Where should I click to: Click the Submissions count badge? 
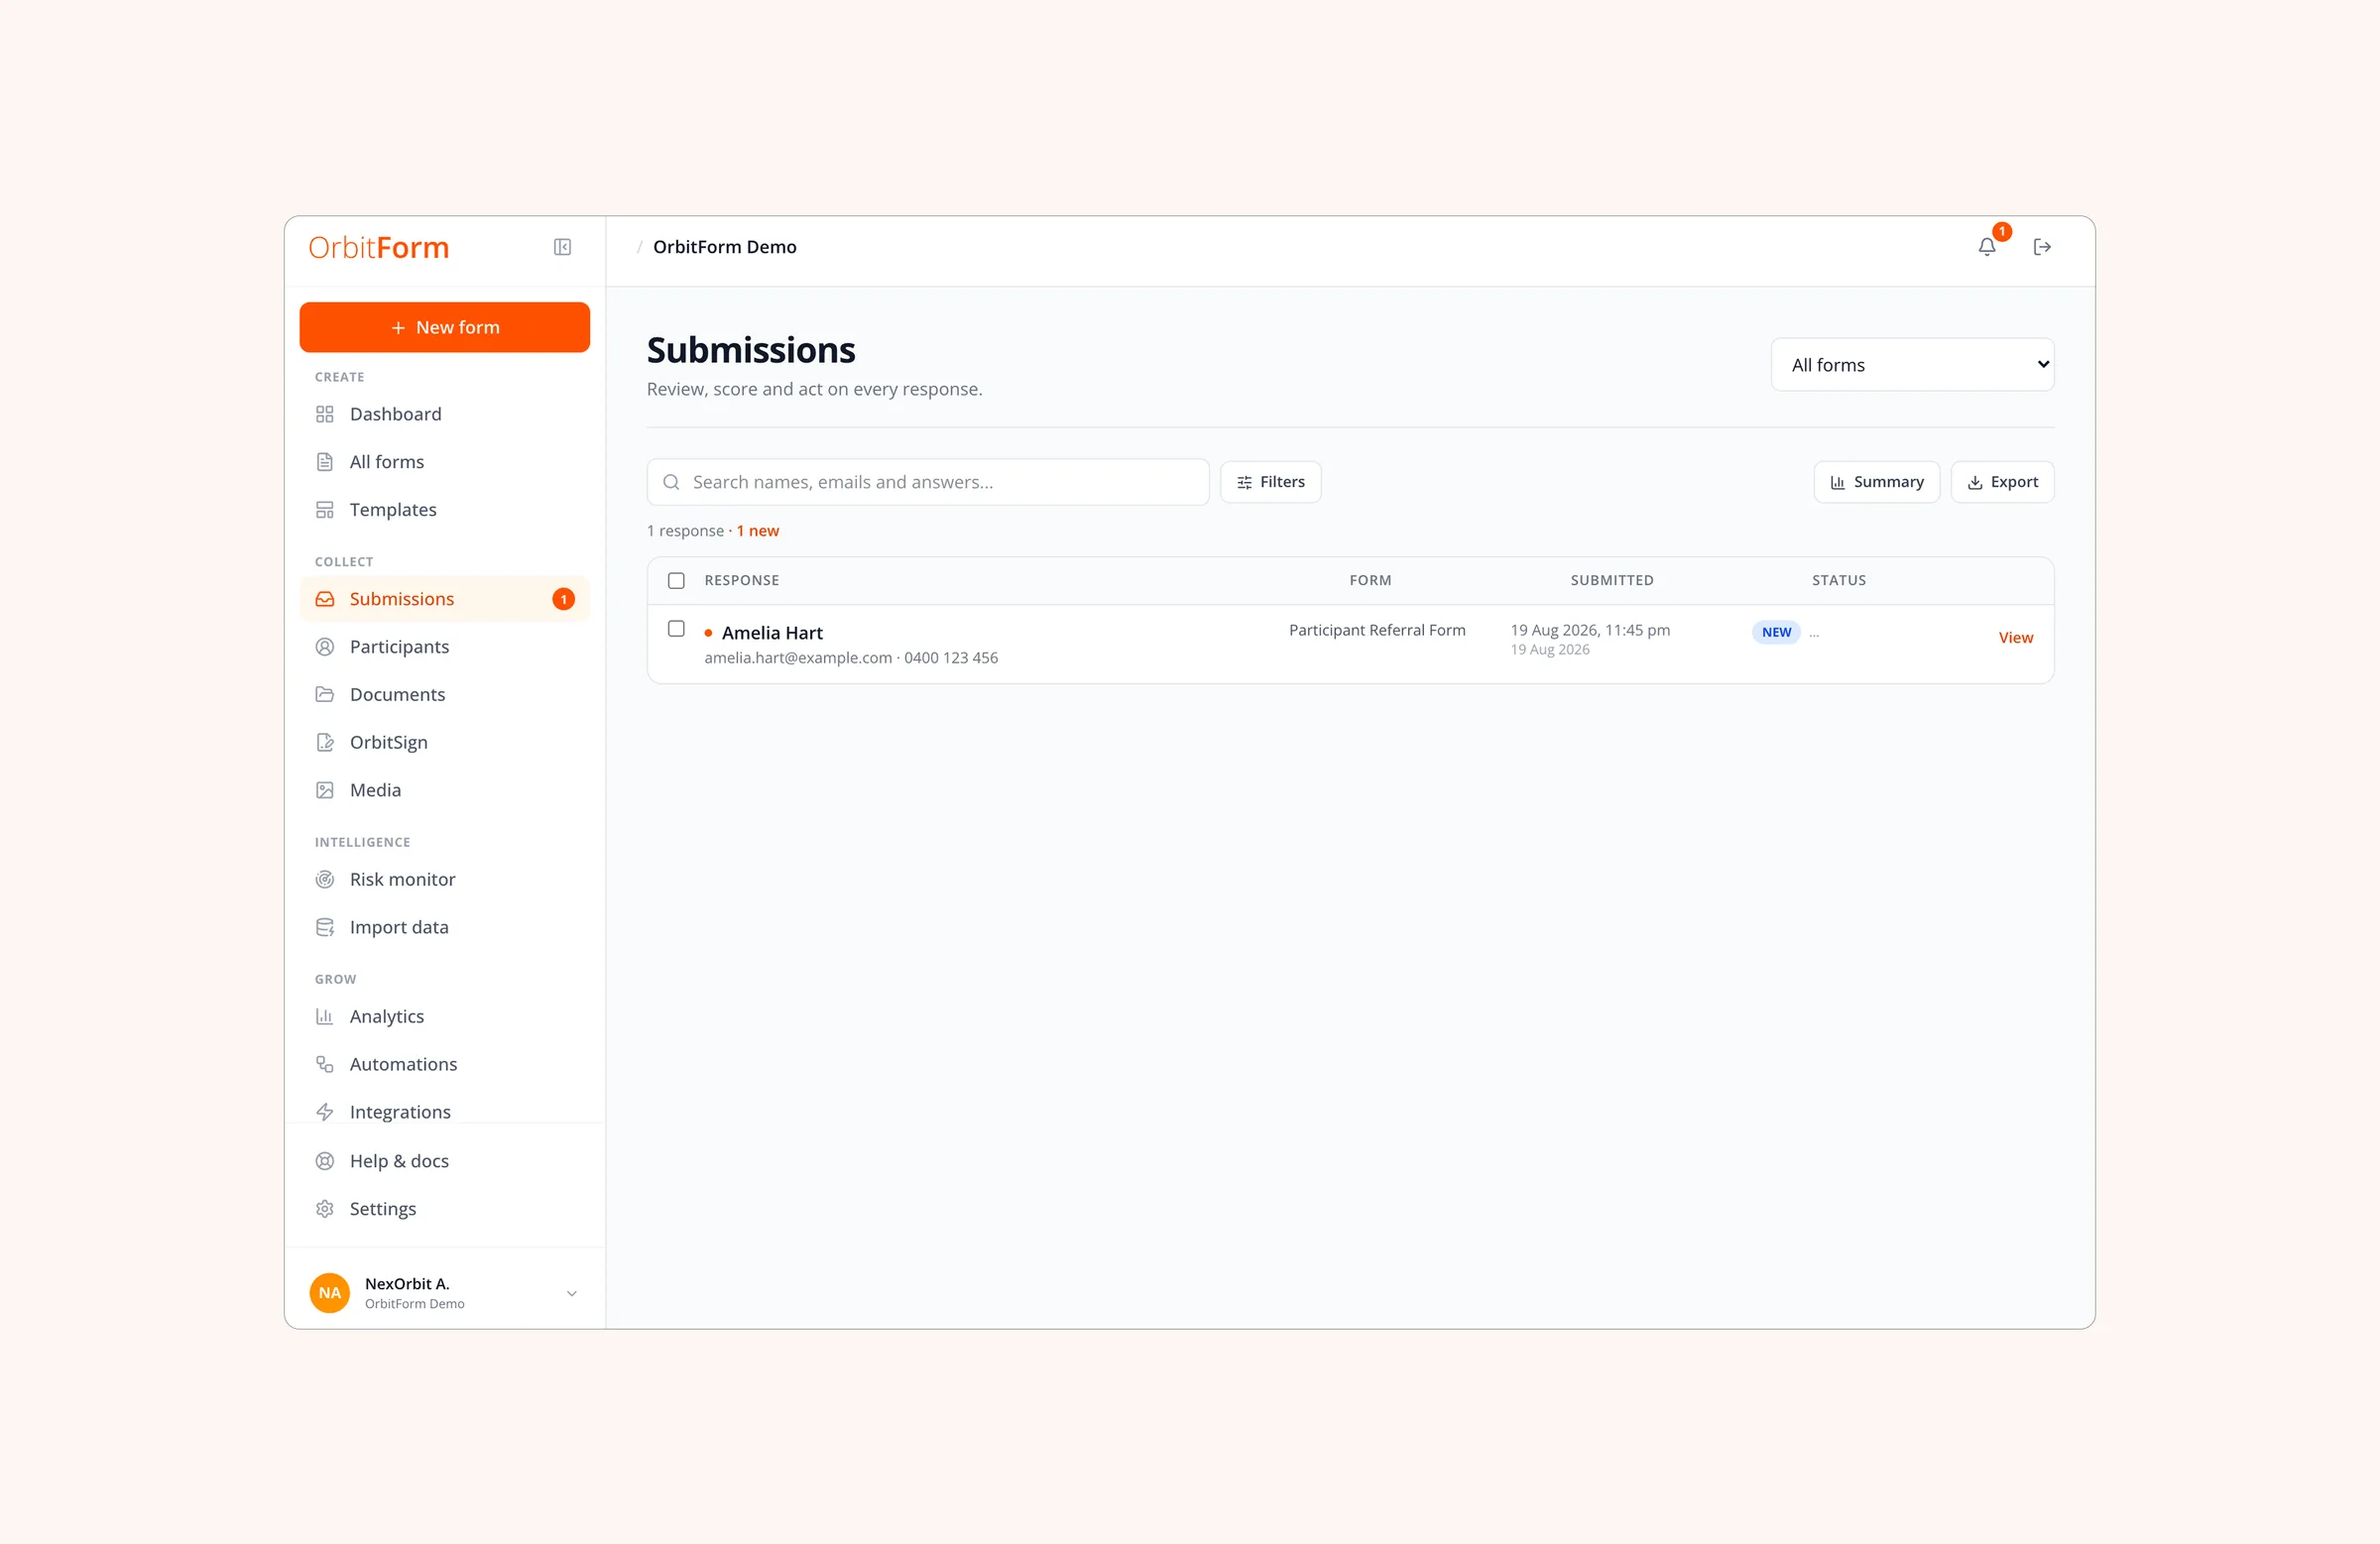[564, 599]
